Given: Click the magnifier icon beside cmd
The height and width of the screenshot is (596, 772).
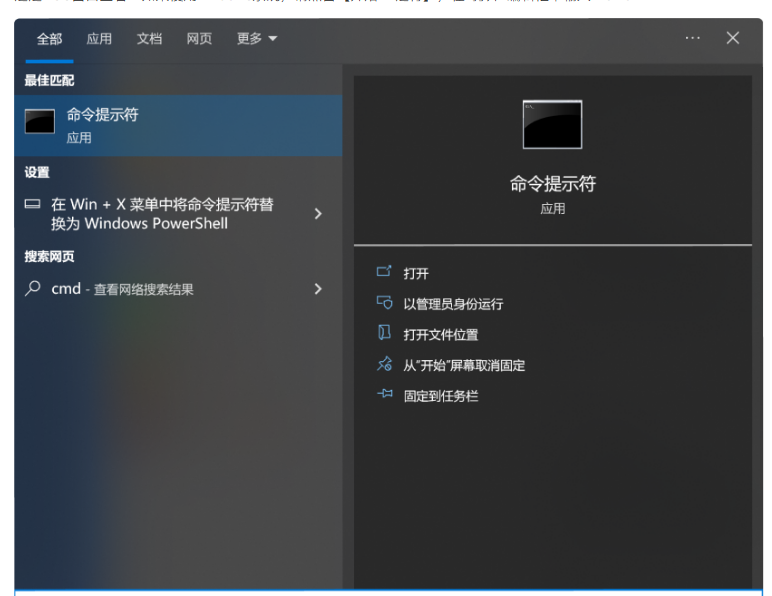Looking at the screenshot, I should [32, 288].
